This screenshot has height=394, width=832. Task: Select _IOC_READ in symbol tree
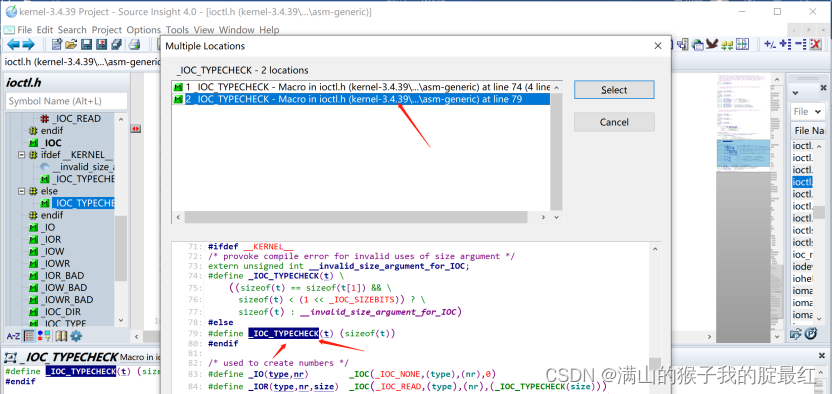pyautogui.click(x=76, y=119)
